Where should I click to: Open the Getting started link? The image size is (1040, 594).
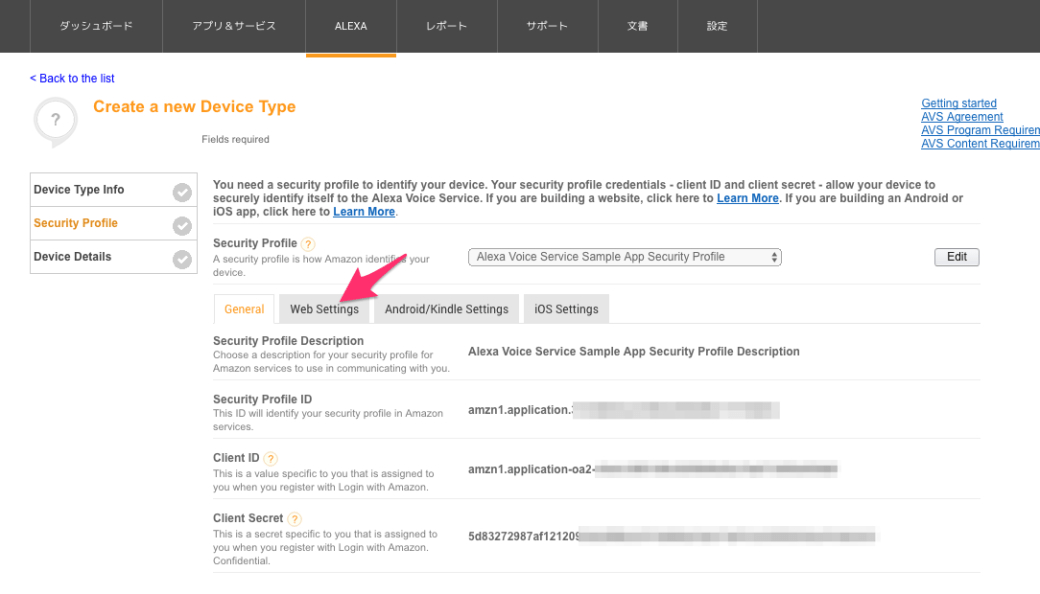point(958,103)
